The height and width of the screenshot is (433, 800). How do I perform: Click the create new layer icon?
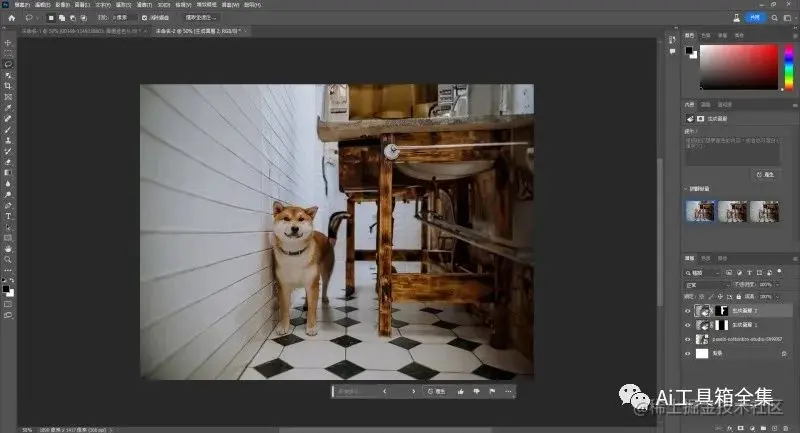774,428
